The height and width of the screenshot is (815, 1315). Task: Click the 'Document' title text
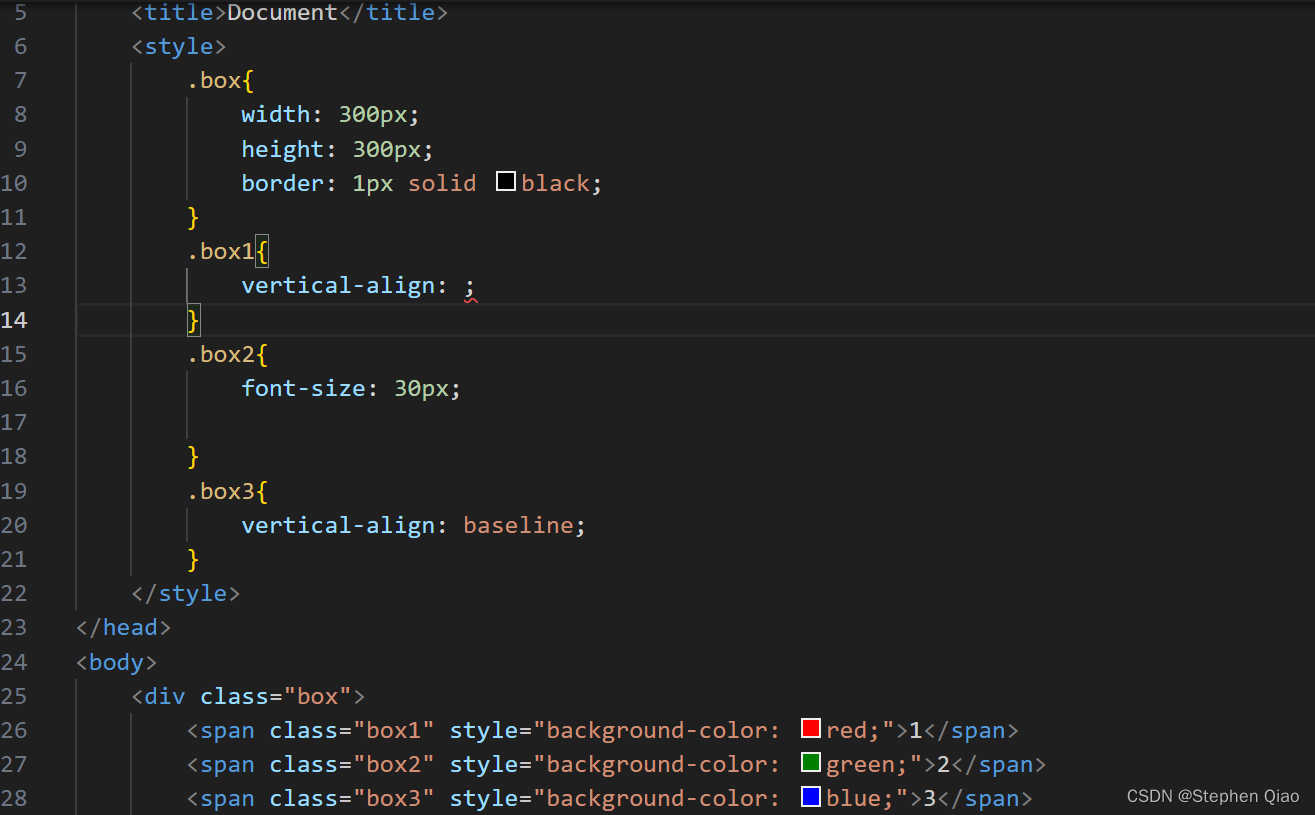283,14
